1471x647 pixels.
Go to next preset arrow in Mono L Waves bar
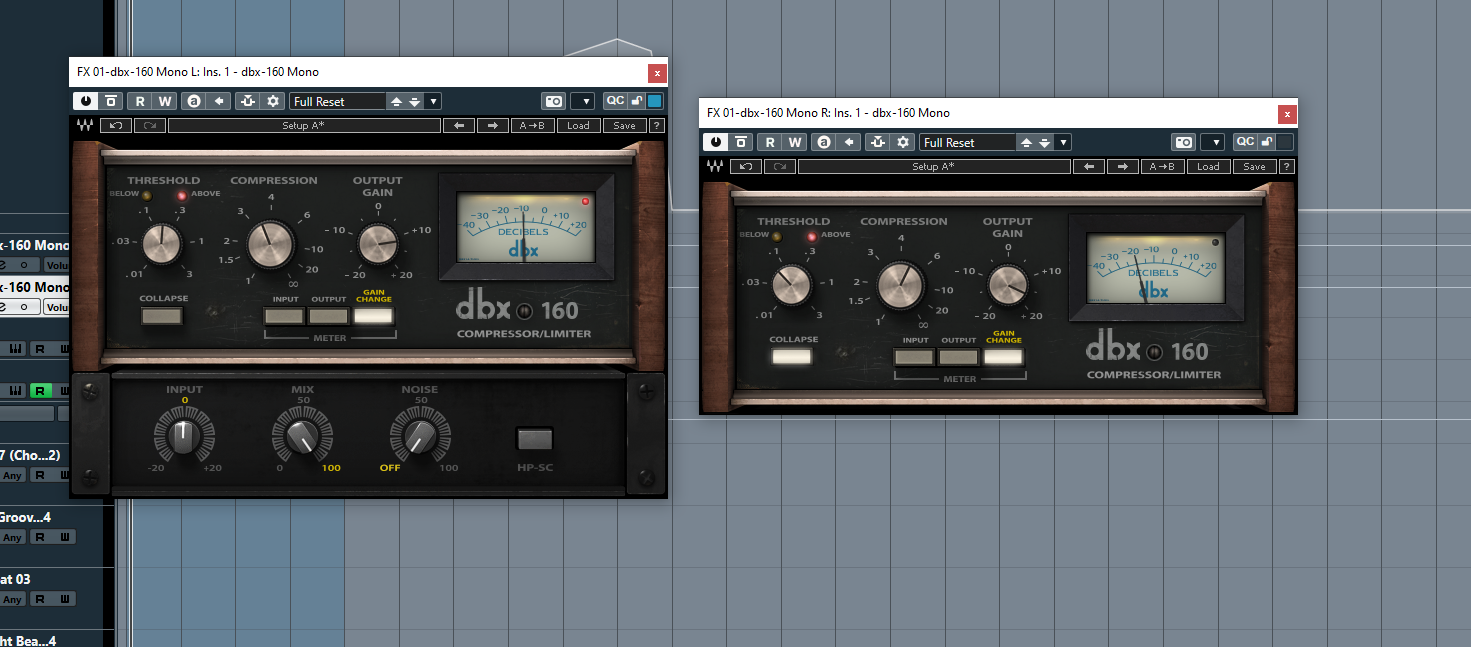click(492, 126)
